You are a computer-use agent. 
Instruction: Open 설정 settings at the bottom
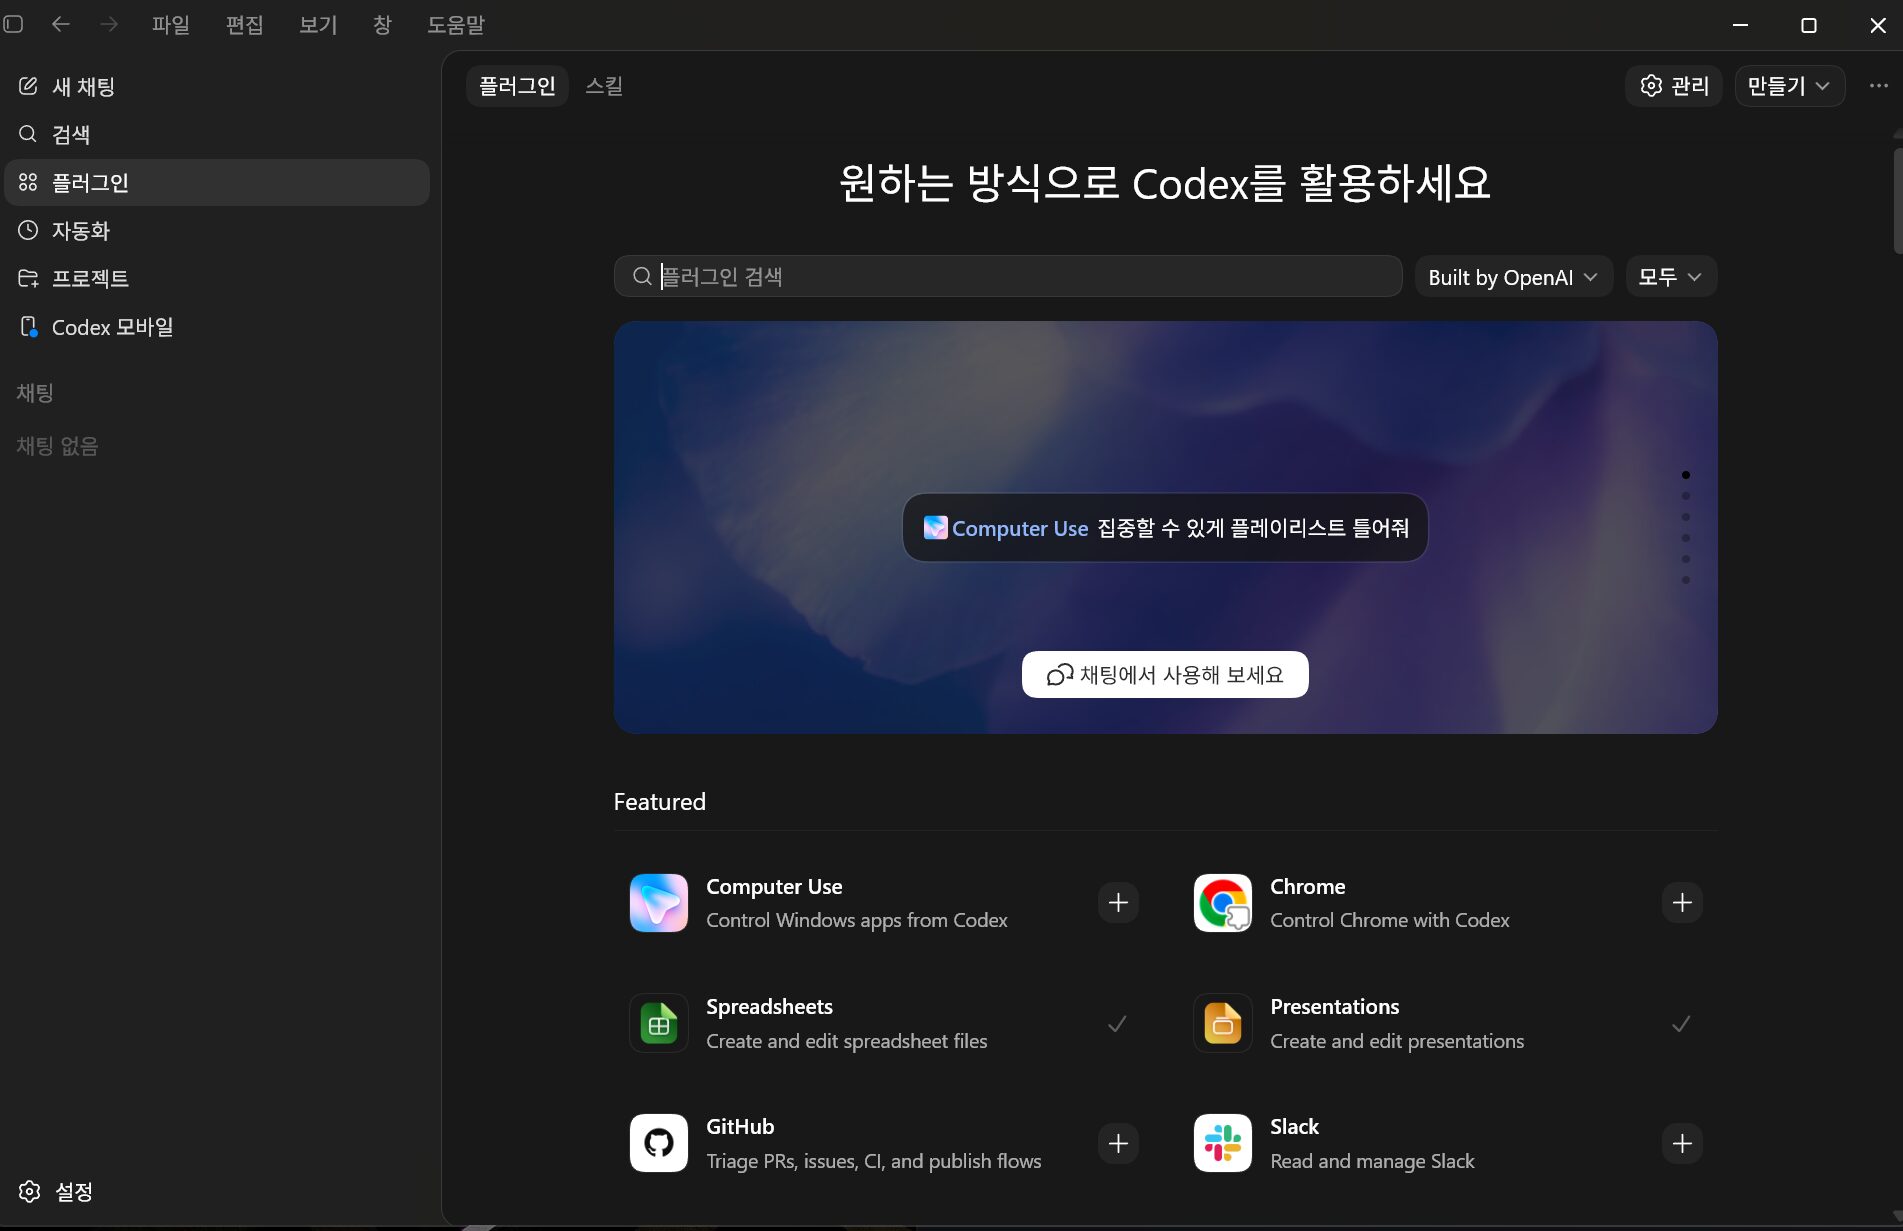[57, 1191]
